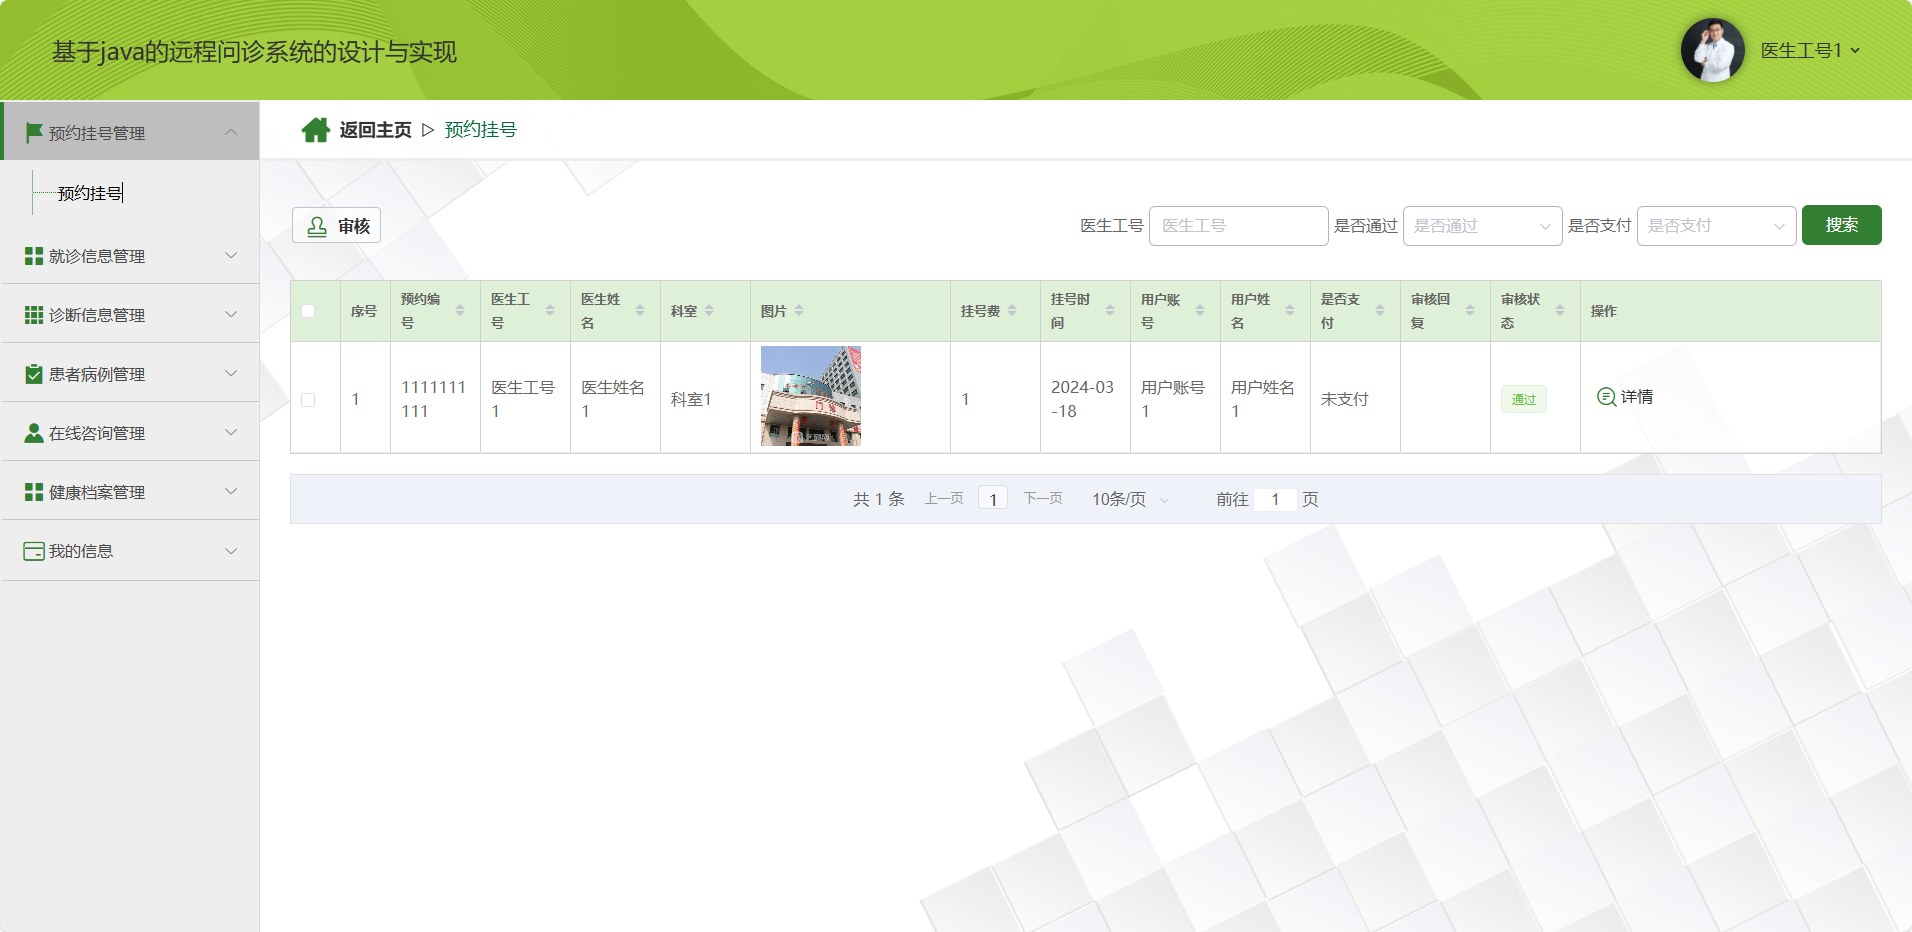Click the 返回主页 breadcrumb link
This screenshot has height=932, width=1912.
coord(375,130)
